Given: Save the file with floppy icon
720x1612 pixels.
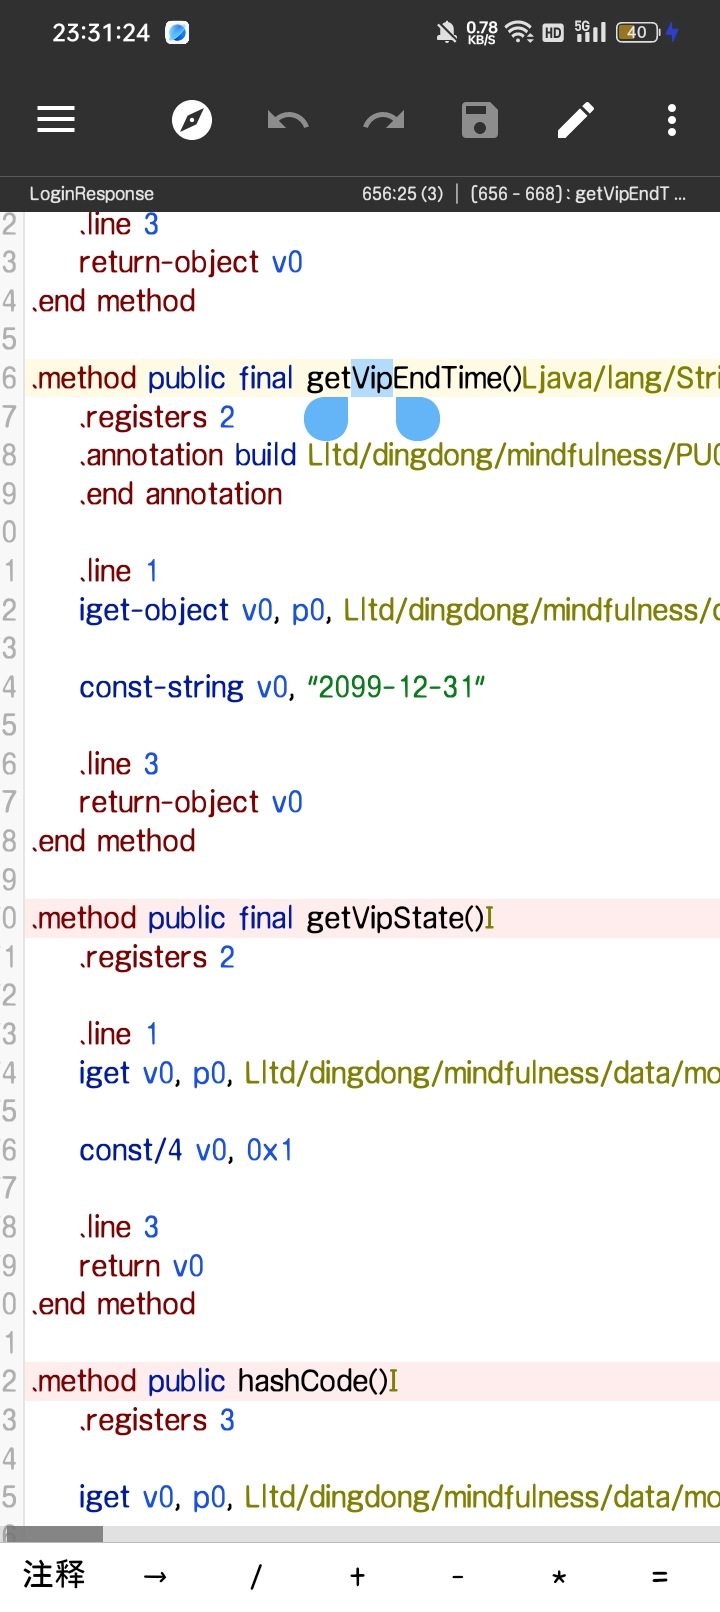Looking at the screenshot, I should 480,120.
